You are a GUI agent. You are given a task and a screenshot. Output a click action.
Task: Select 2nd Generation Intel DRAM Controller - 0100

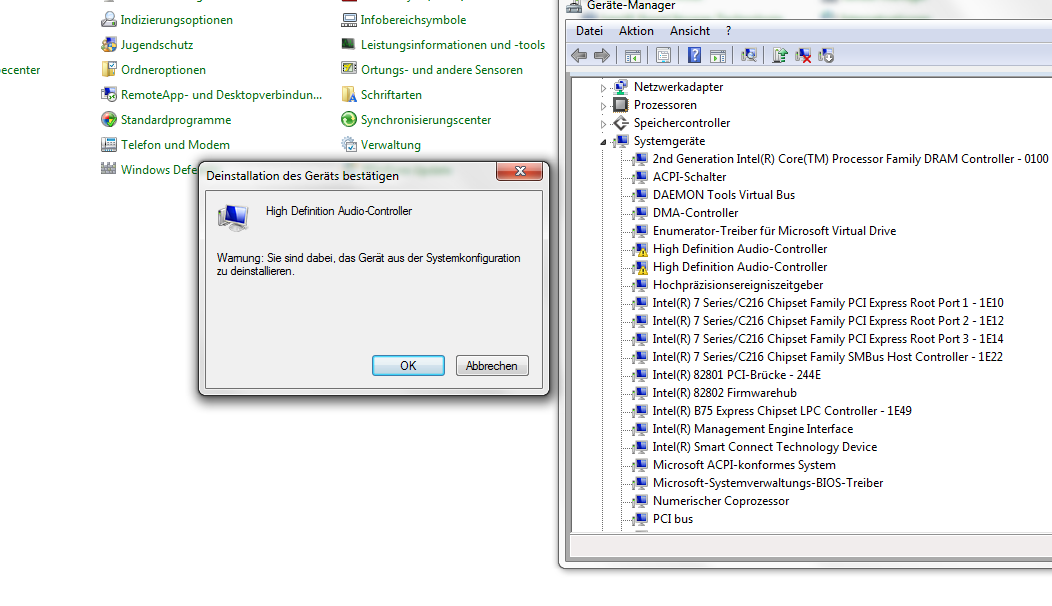850,159
